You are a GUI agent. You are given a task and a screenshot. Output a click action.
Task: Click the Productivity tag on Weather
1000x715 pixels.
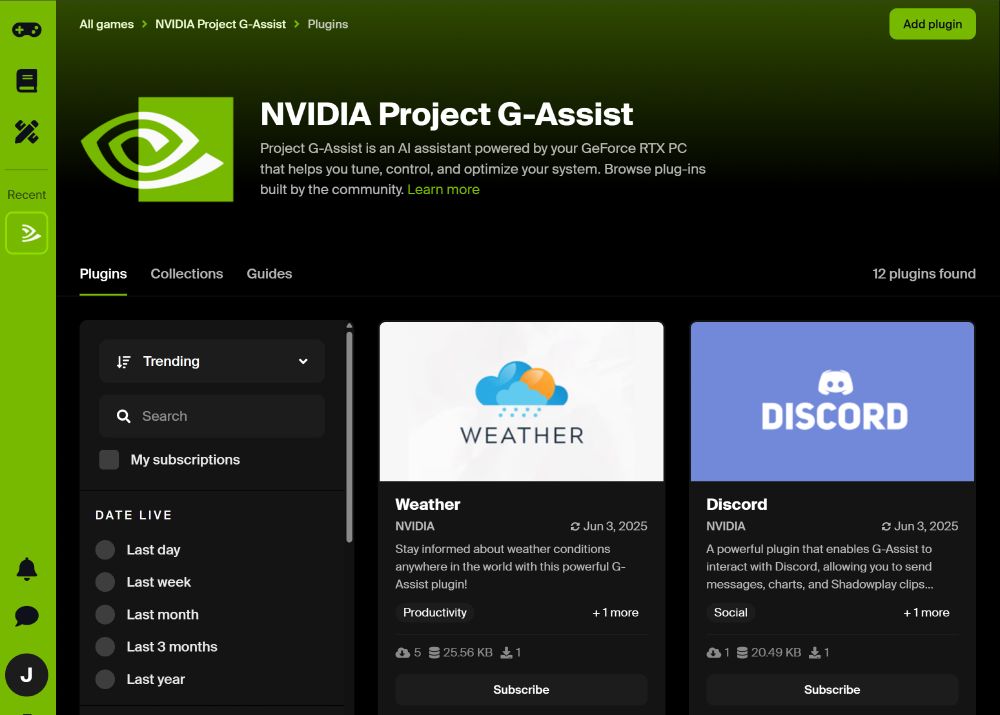(435, 612)
